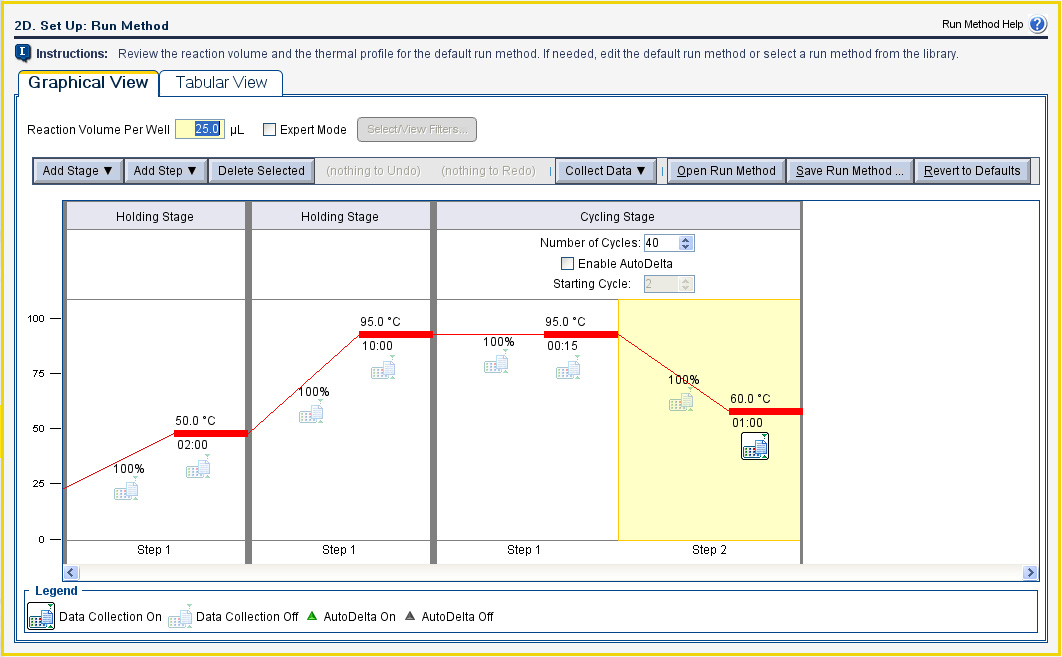This screenshot has height=657, width=1062.
Task: Enable the Expert Mode checkbox
Action: click(x=269, y=130)
